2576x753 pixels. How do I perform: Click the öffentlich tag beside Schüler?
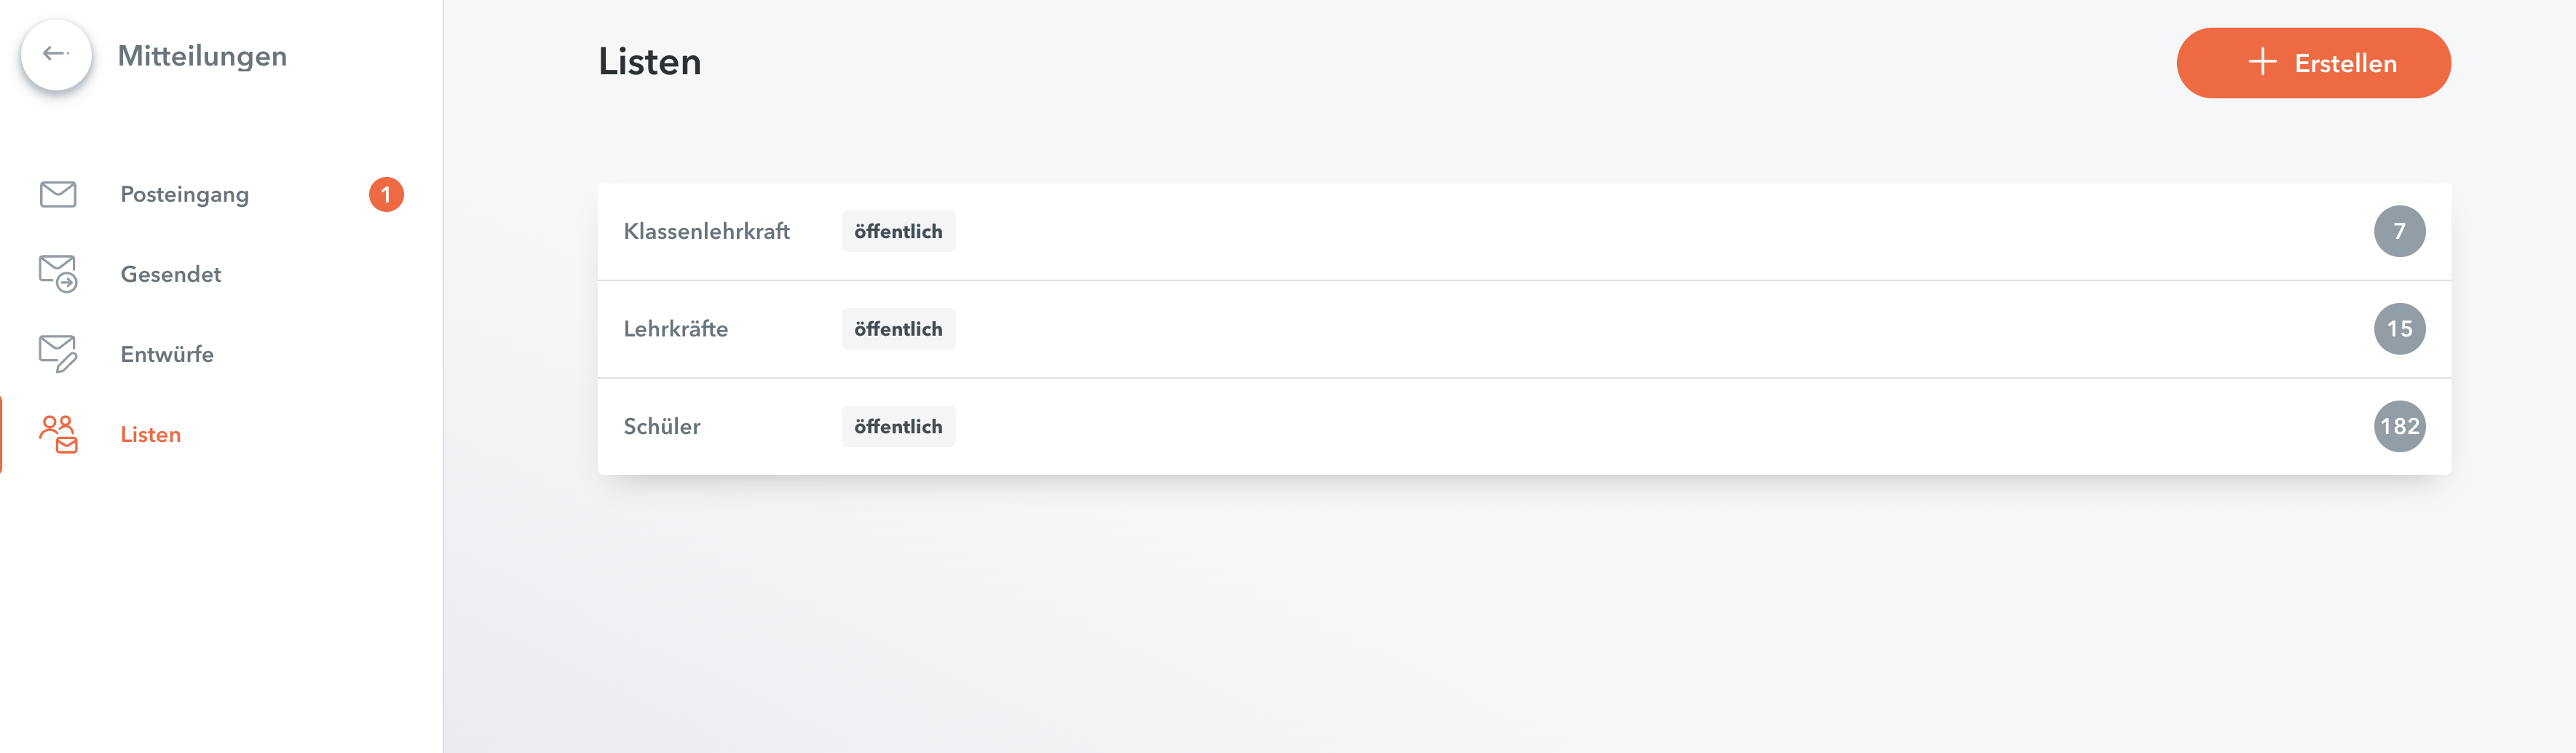(898, 426)
